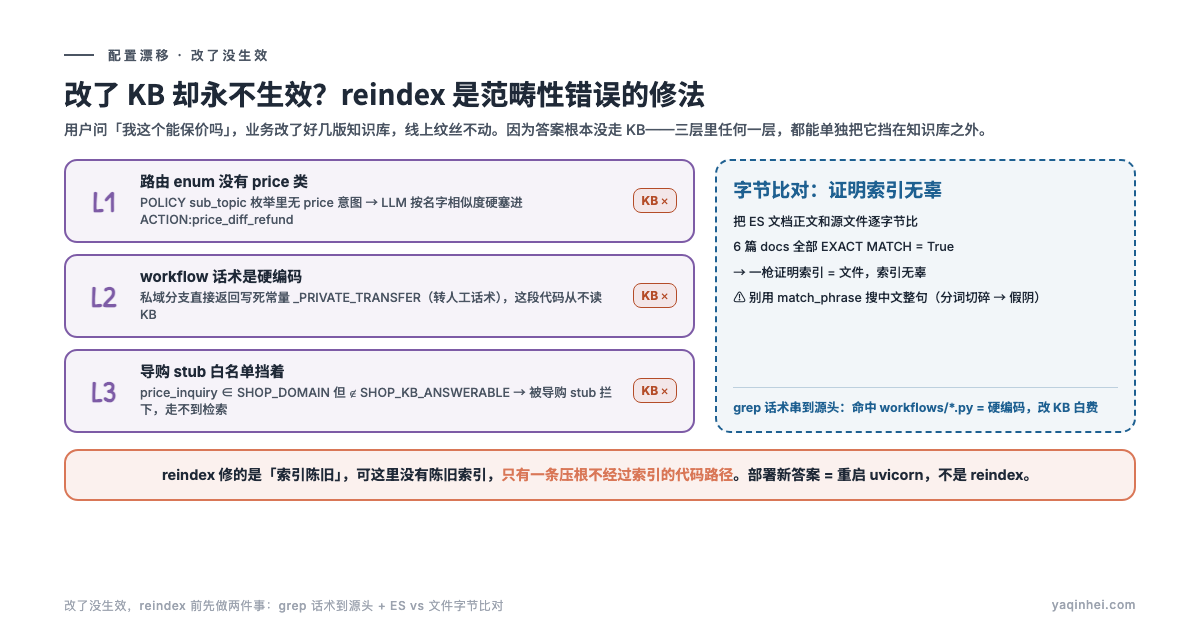Click line 把 ES 文档正文和源文件逐字节比

pyautogui.click(x=825, y=221)
